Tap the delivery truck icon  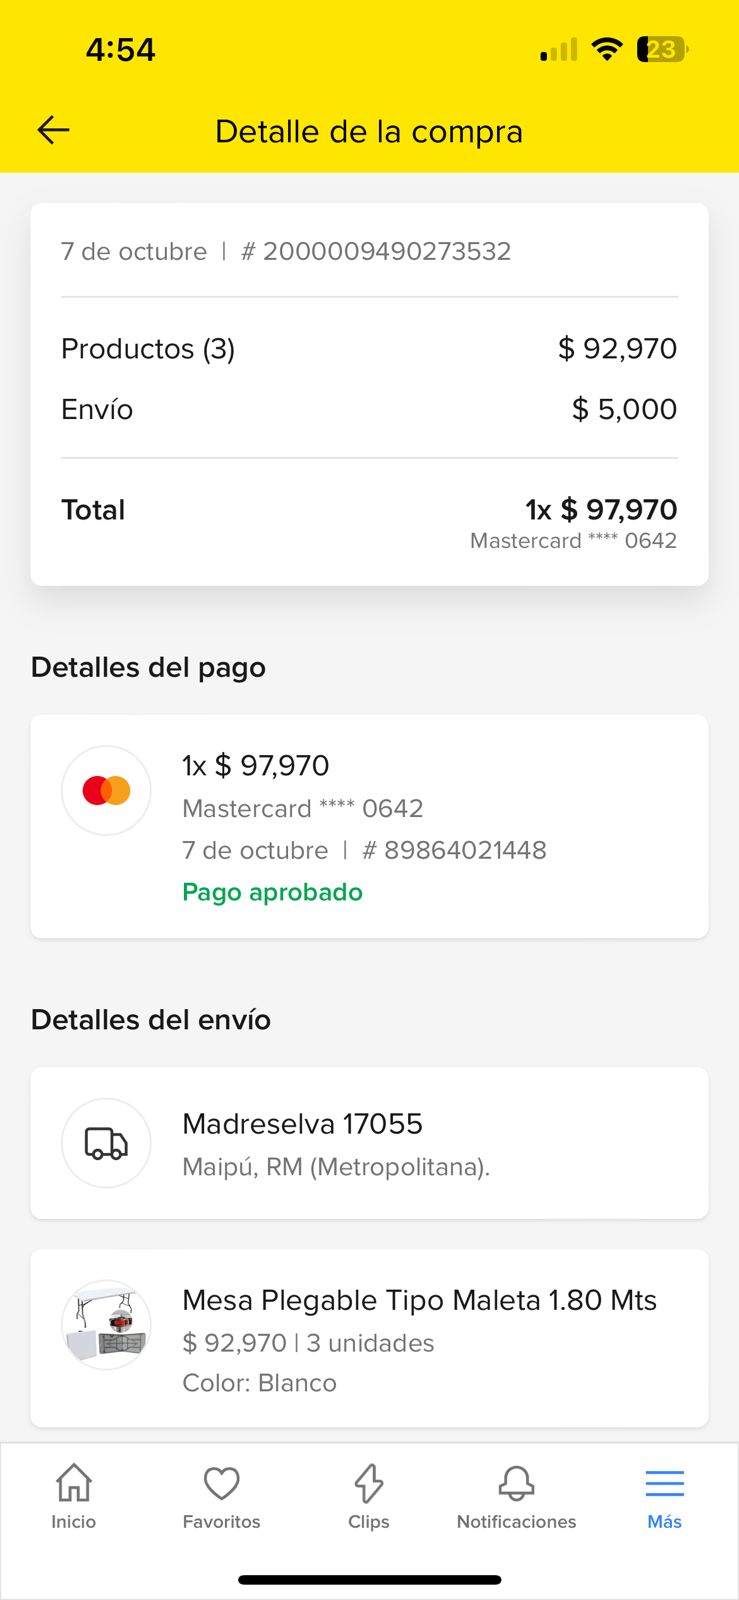106,1143
